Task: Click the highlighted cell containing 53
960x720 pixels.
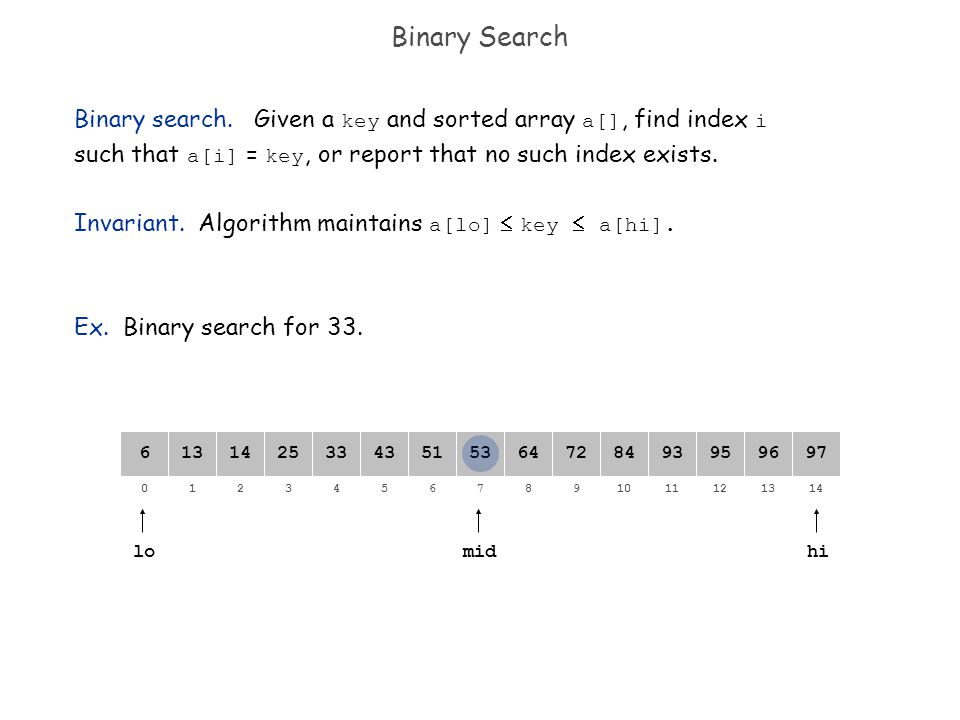Action: coord(480,454)
